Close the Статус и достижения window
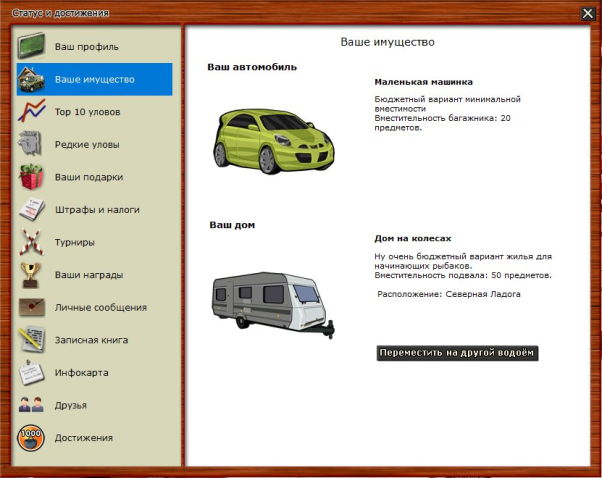The height and width of the screenshot is (478, 602). [x=587, y=13]
